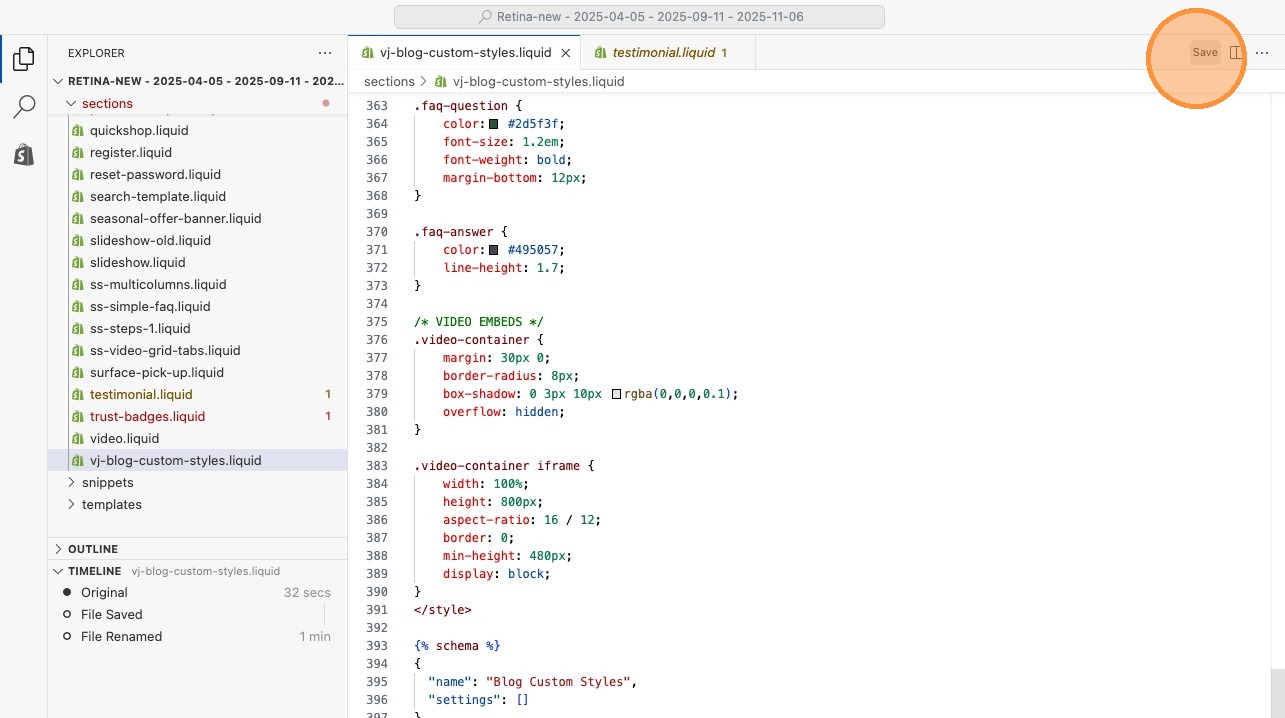Select the Original timeline entry
1285x718 pixels.
[x=104, y=593]
